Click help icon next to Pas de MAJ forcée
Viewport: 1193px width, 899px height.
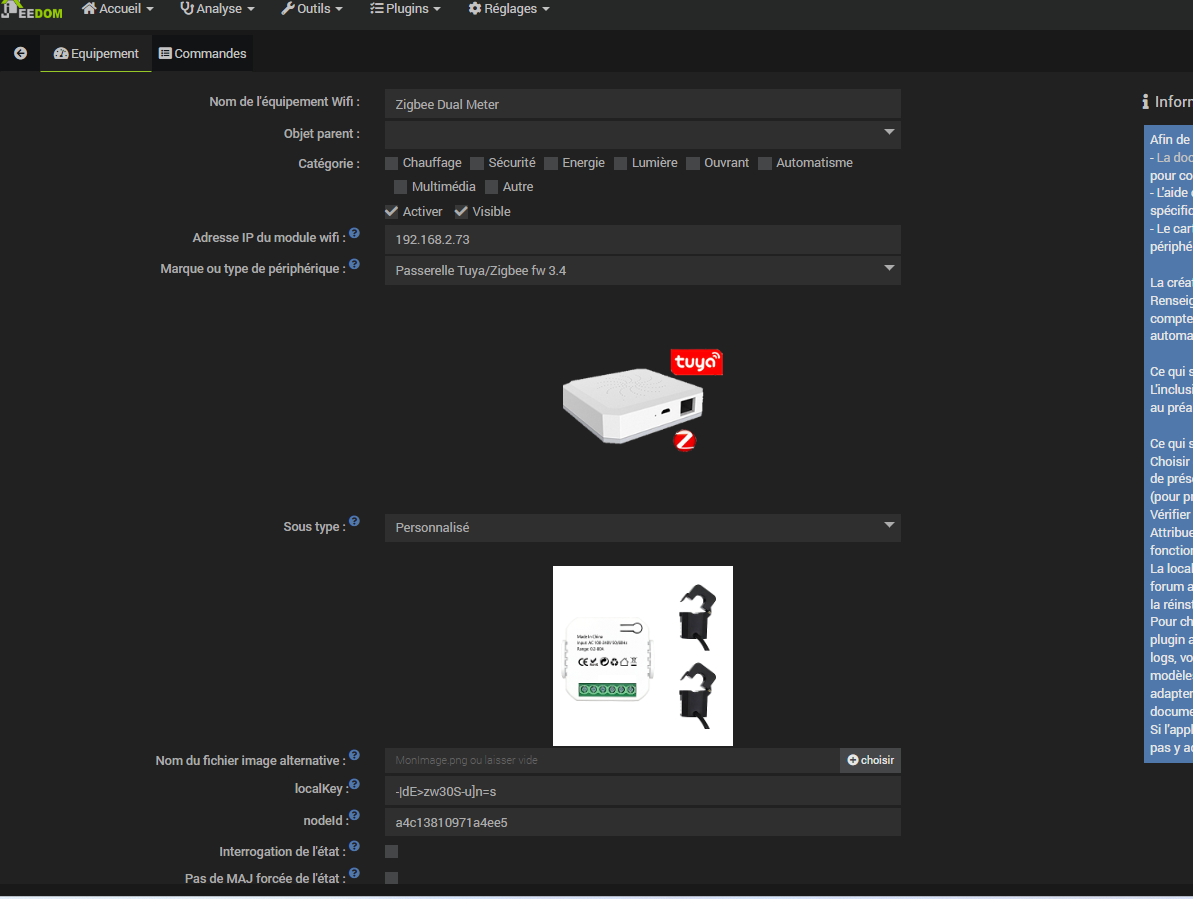355,873
